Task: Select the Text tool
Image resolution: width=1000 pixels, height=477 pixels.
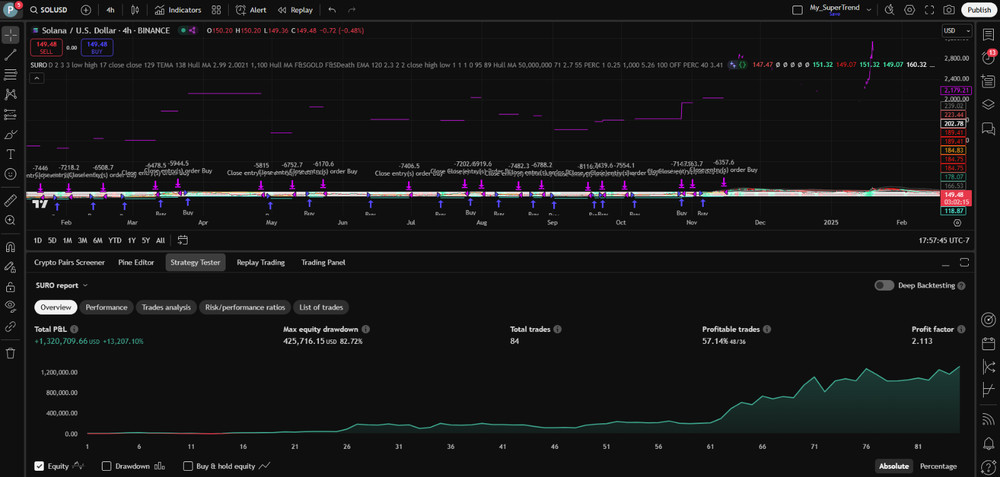Action: (x=10, y=154)
